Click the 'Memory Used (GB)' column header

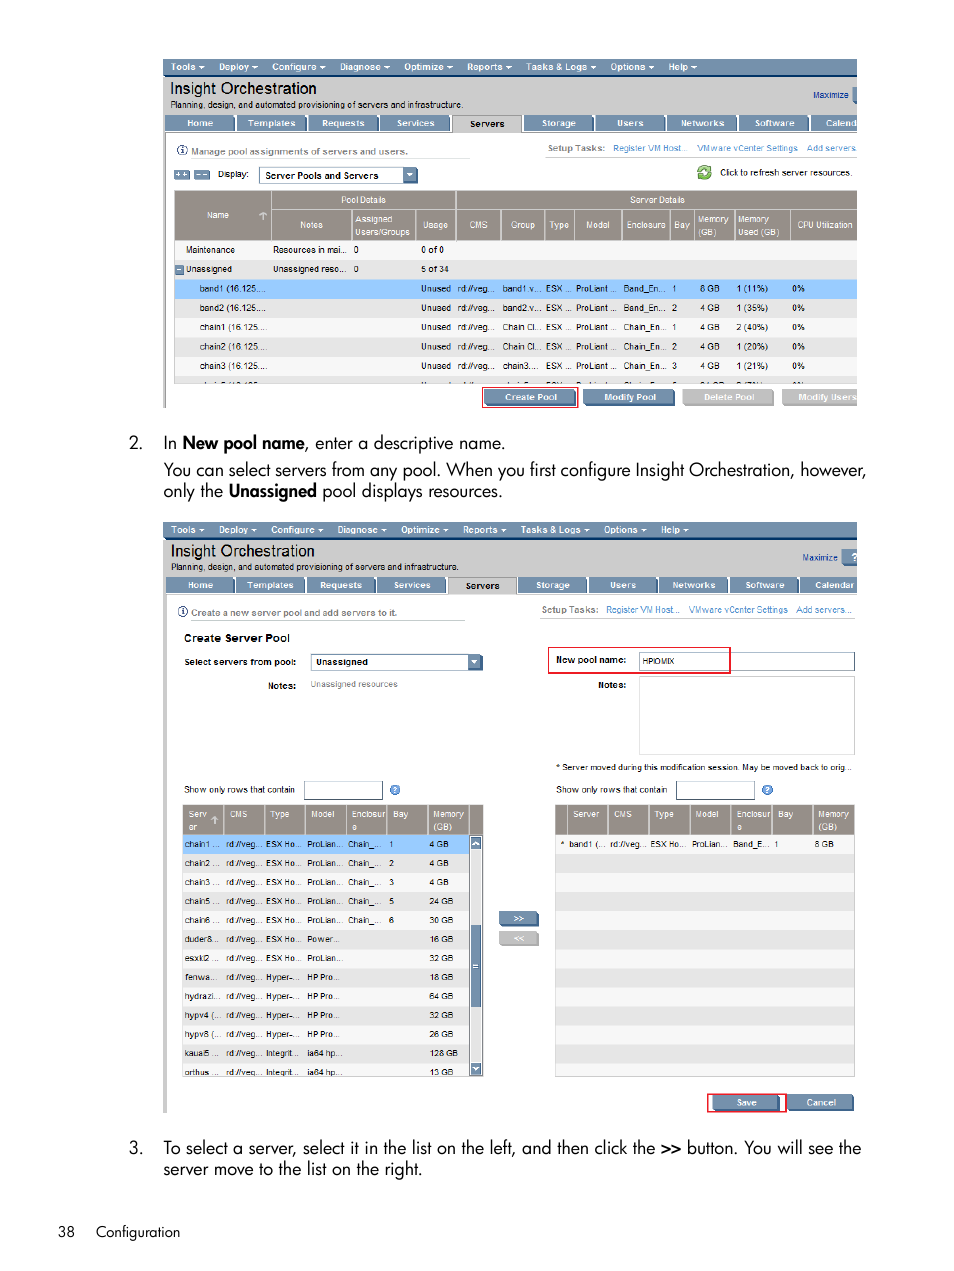(x=762, y=225)
